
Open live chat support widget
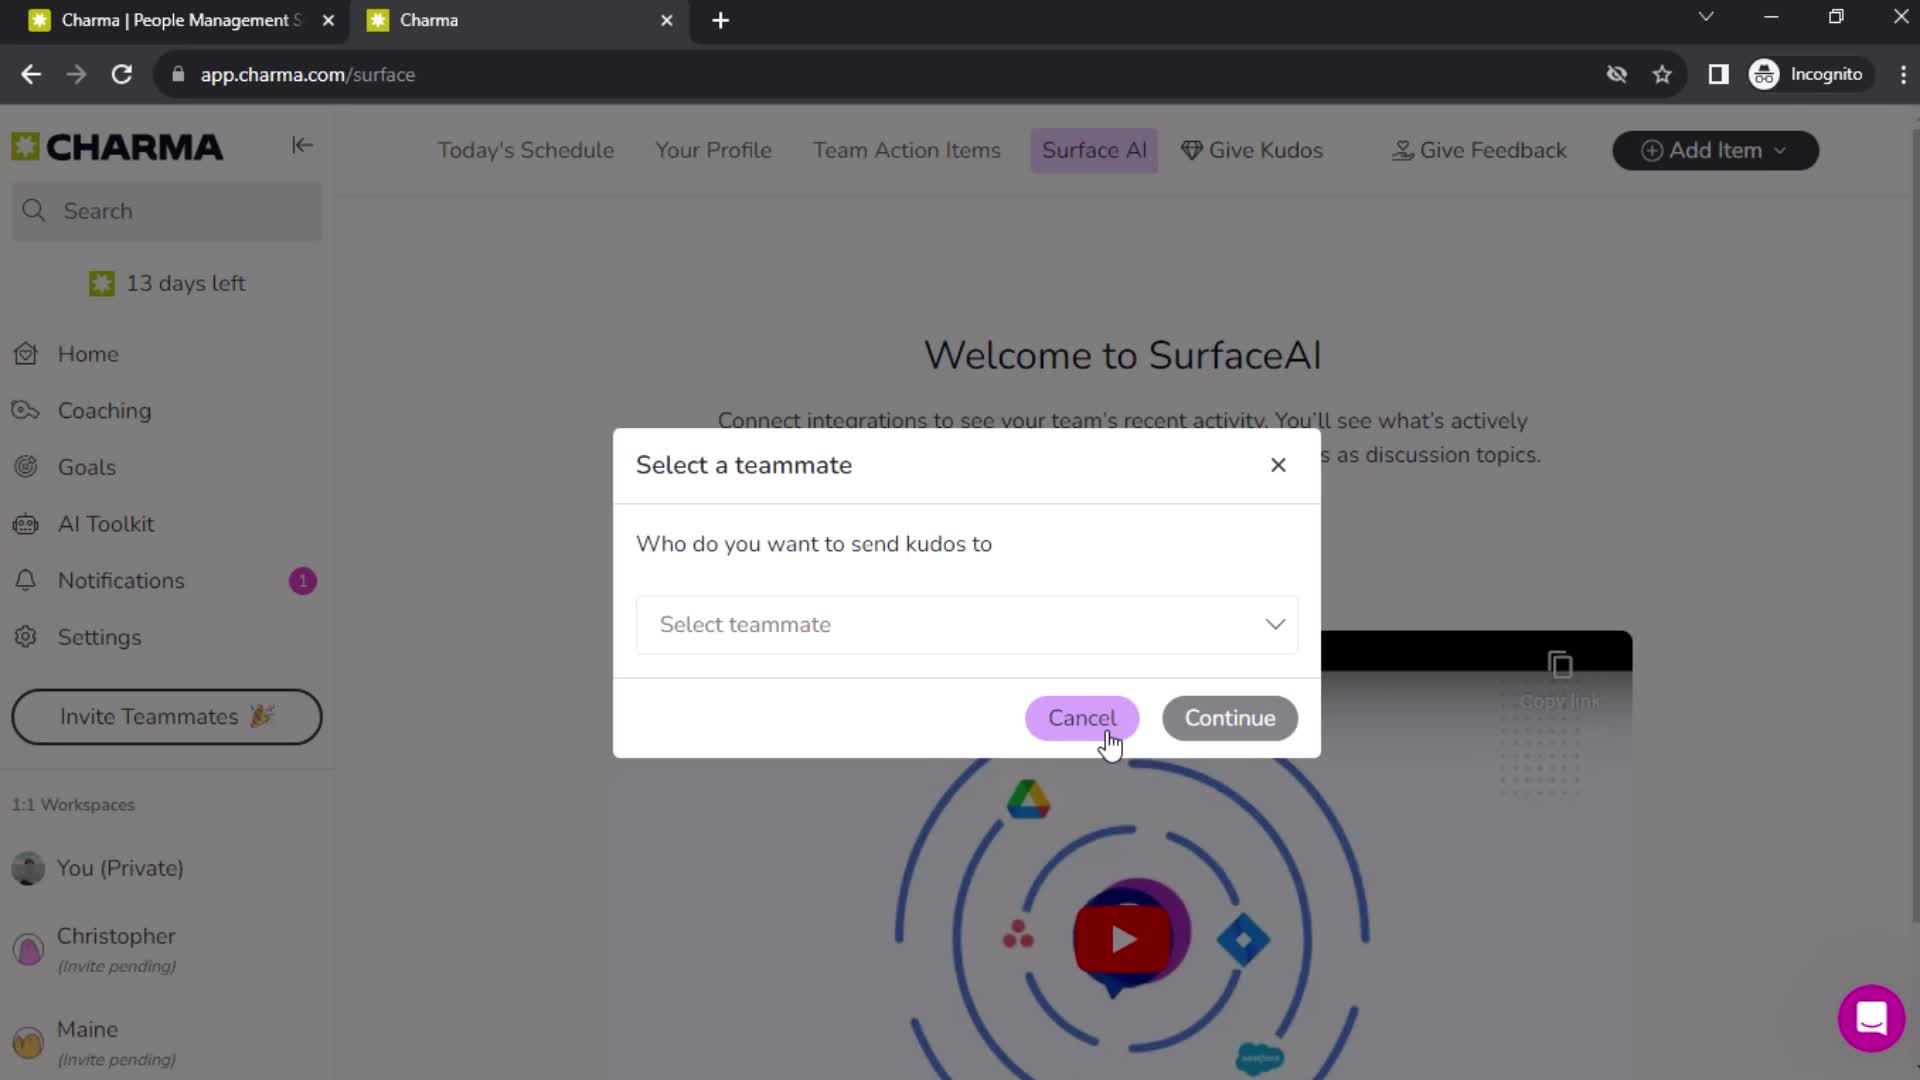[x=1874, y=1019]
